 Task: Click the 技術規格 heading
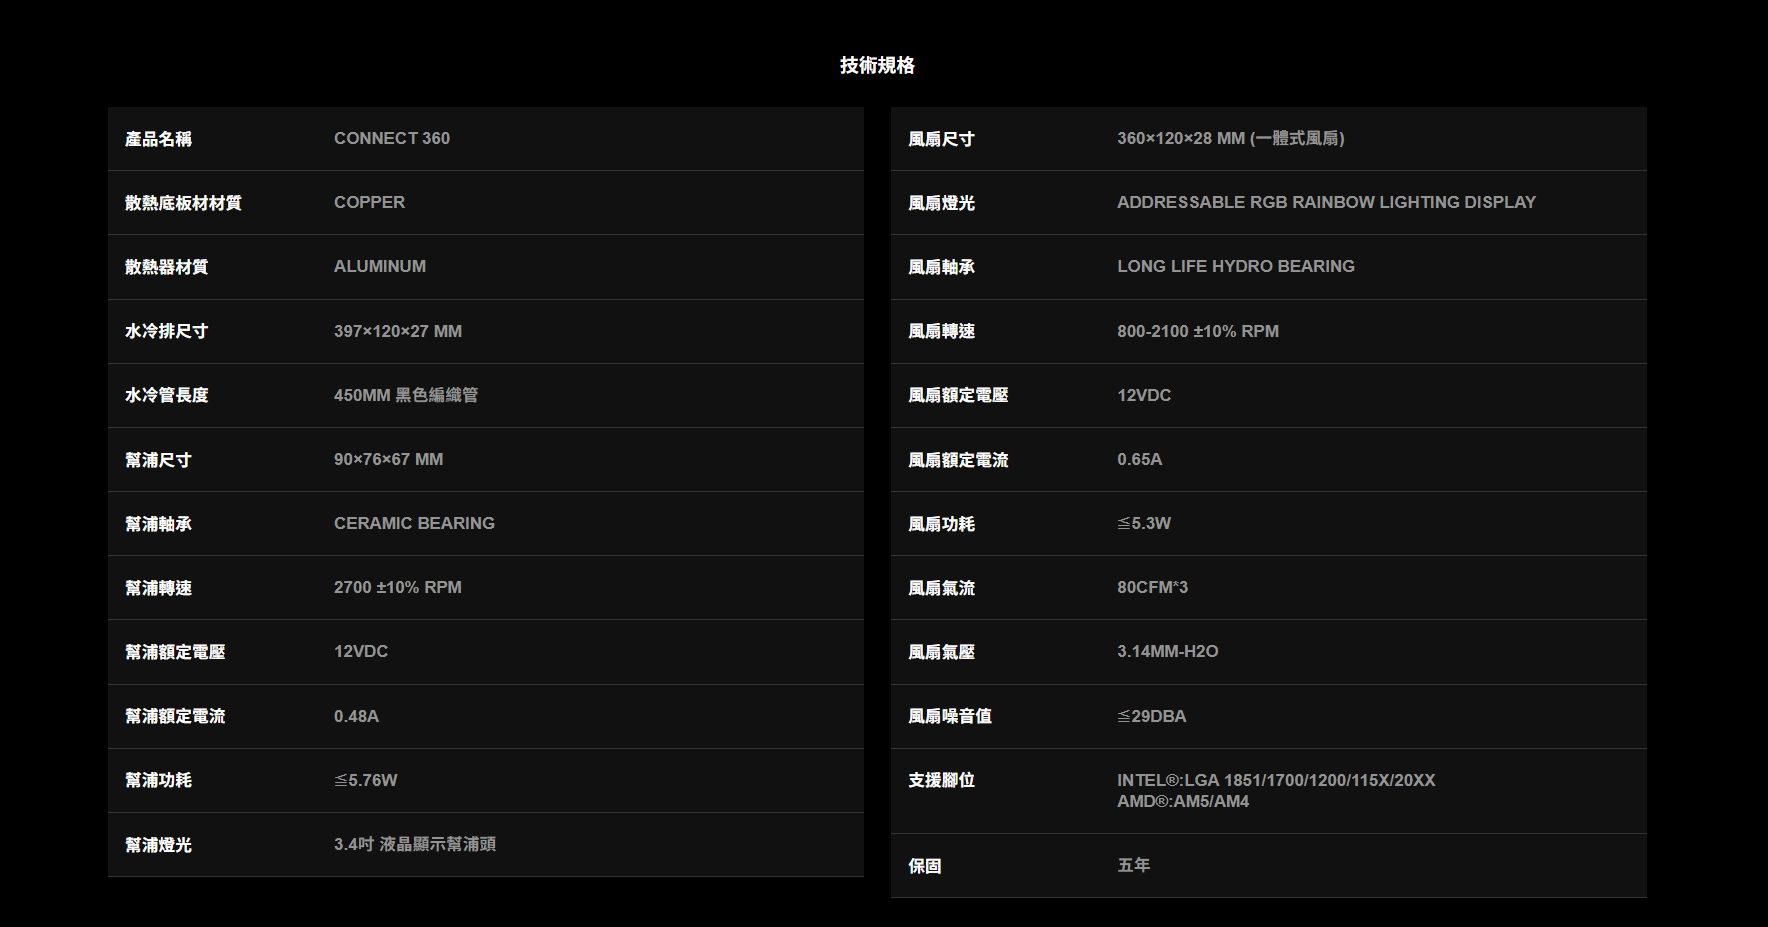[x=877, y=65]
